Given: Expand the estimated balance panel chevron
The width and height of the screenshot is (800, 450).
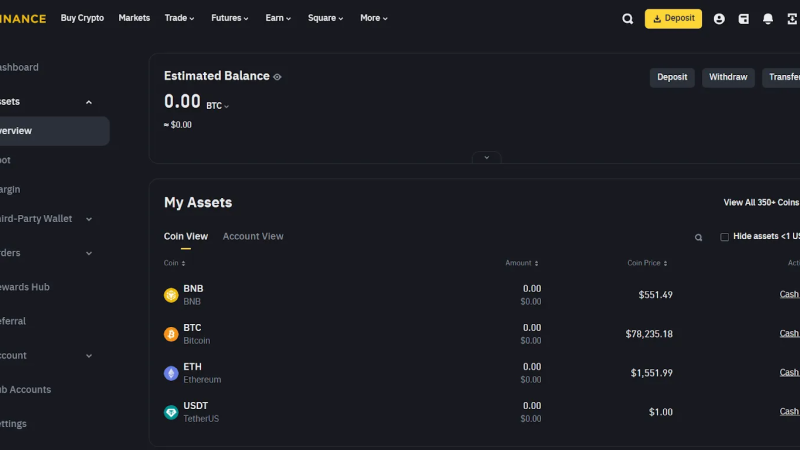Looking at the screenshot, I should [486, 157].
